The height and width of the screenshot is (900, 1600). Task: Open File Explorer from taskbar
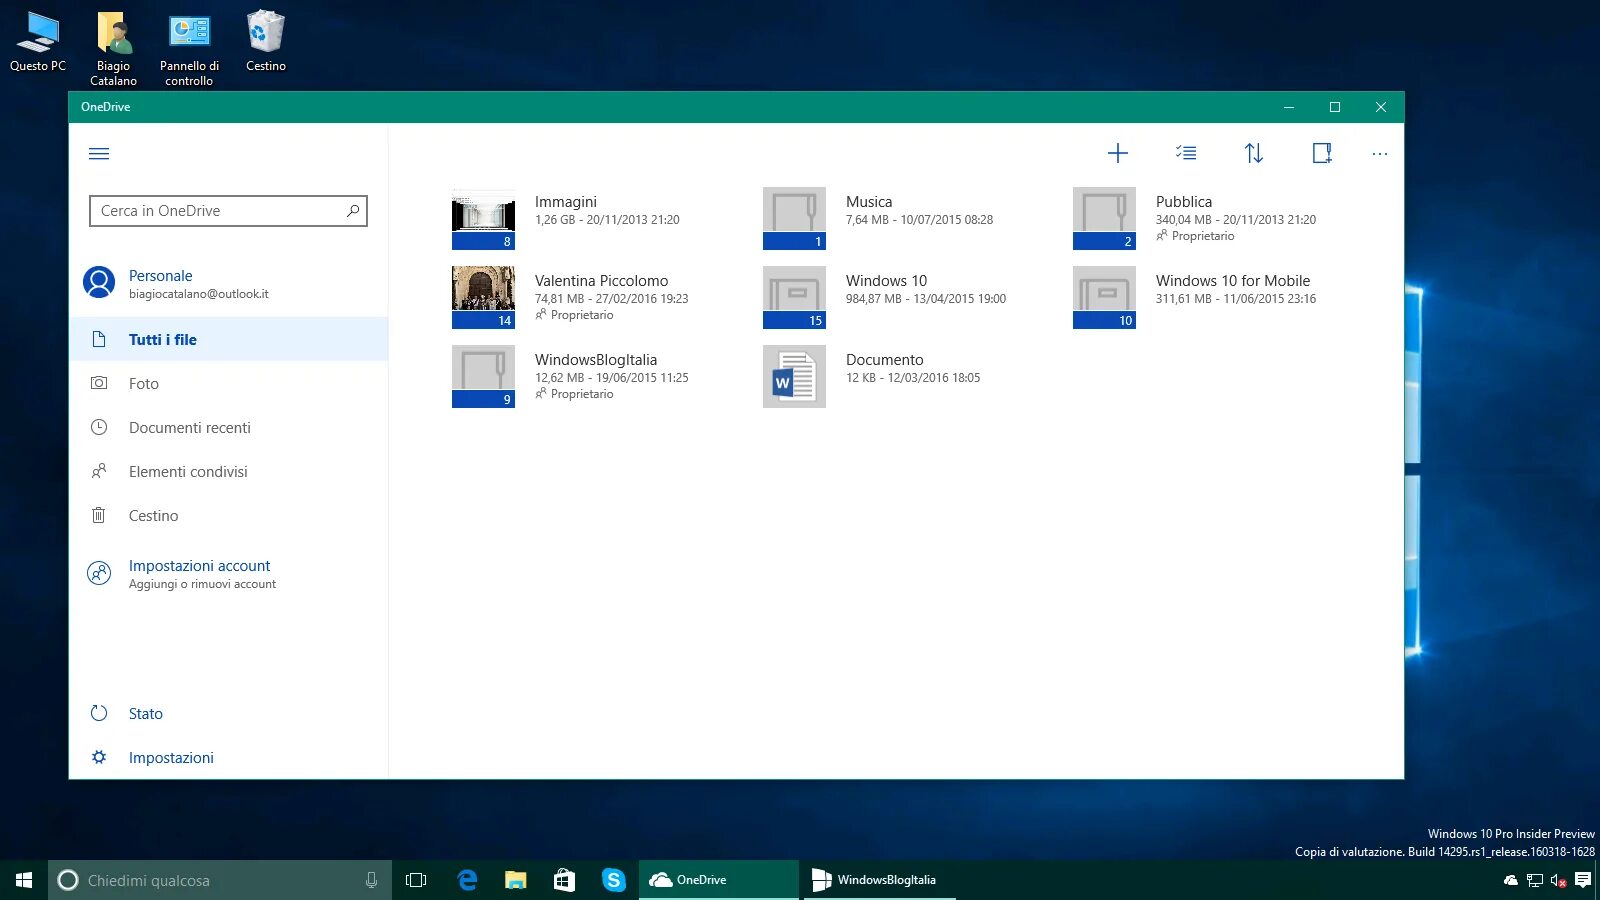pos(516,880)
